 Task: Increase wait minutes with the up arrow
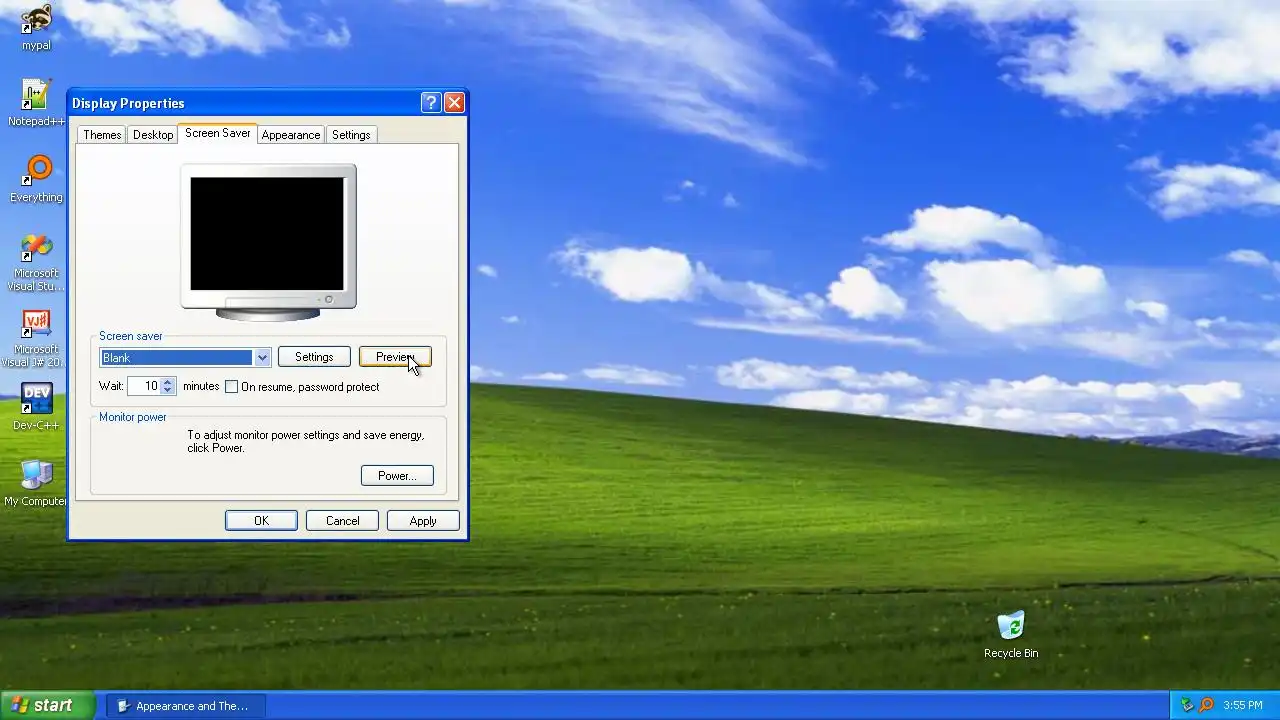pos(168,382)
